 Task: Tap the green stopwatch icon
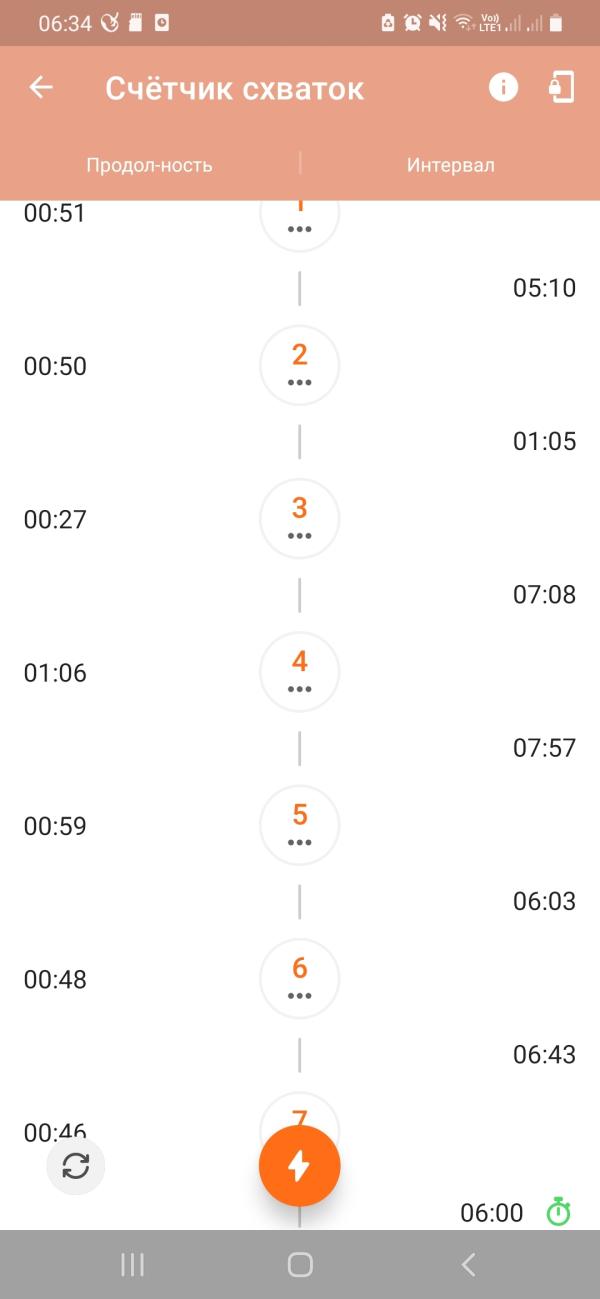coord(558,1213)
